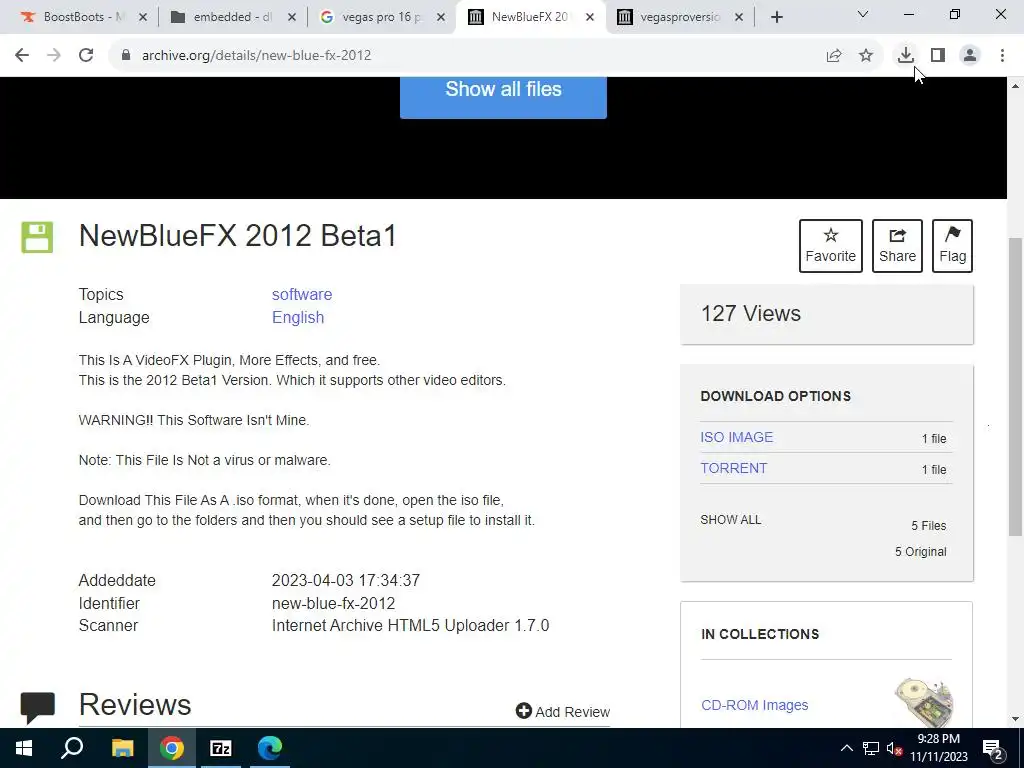Download the ISO IMAGE file
The image size is (1024, 768).
[737, 437]
